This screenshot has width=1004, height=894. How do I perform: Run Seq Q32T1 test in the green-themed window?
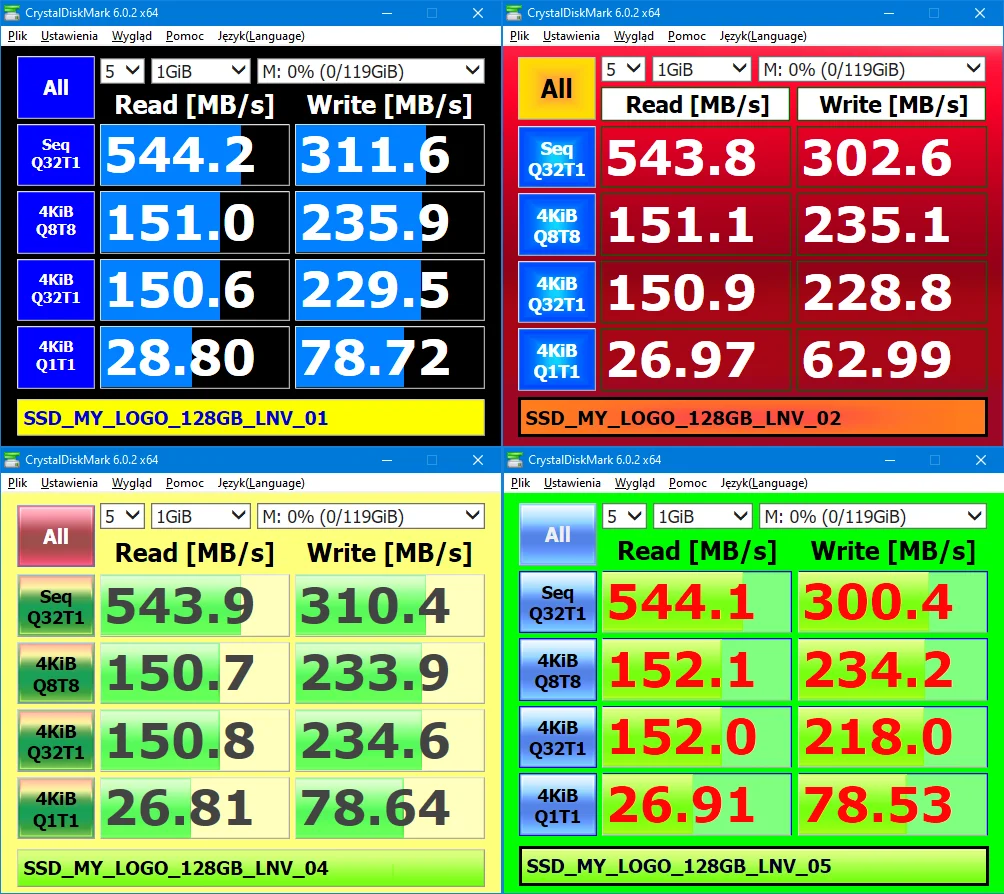[558, 603]
